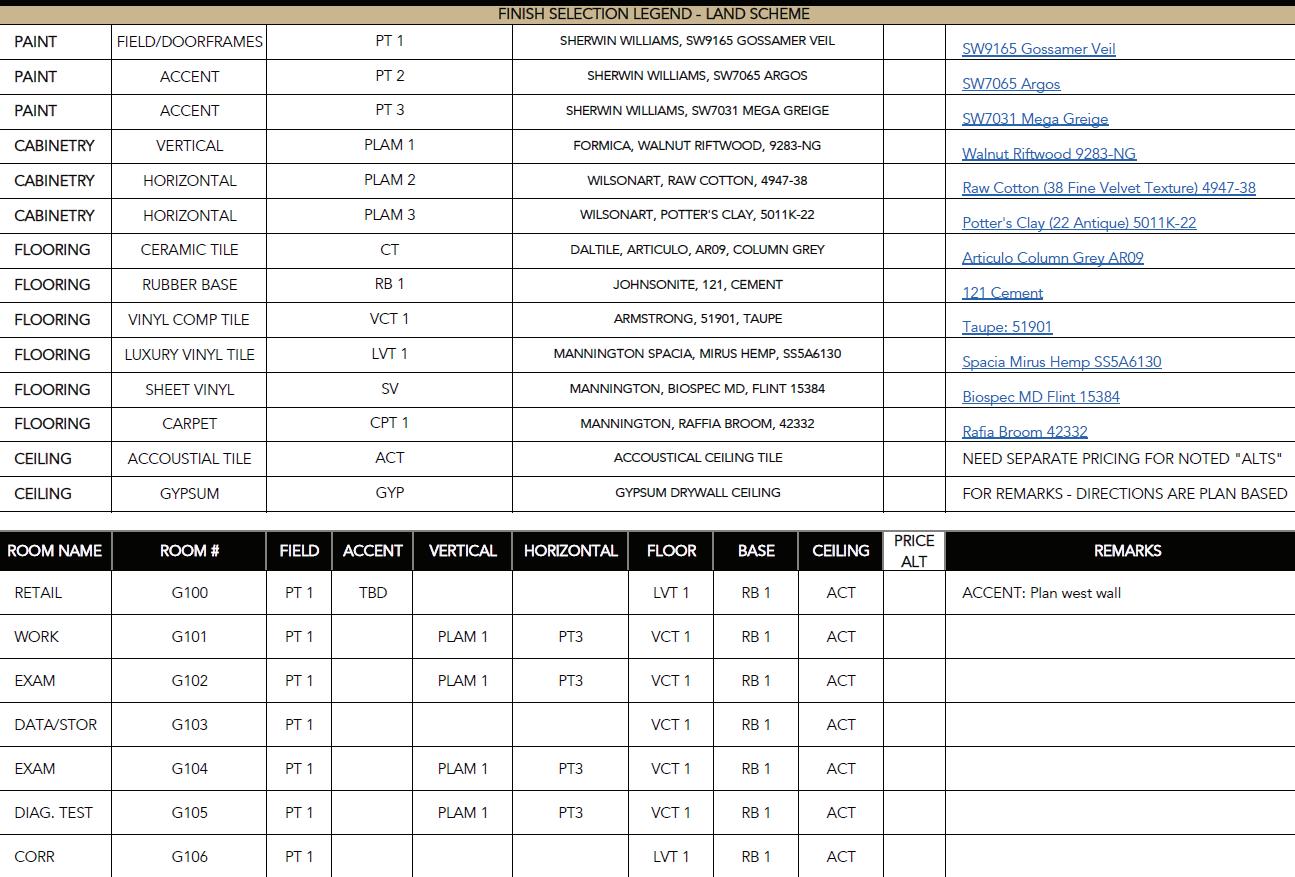Select the ACCOUSTICAL CEILING TILE description cell
1295x877 pixels.
pos(697,458)
